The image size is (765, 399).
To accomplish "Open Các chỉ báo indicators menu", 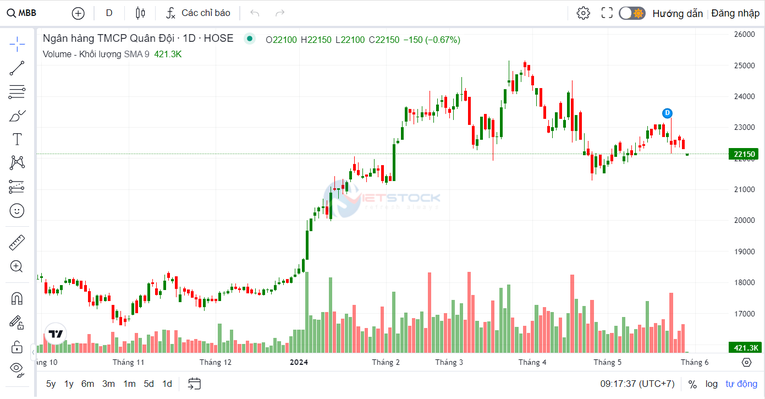I will point(198,13).
